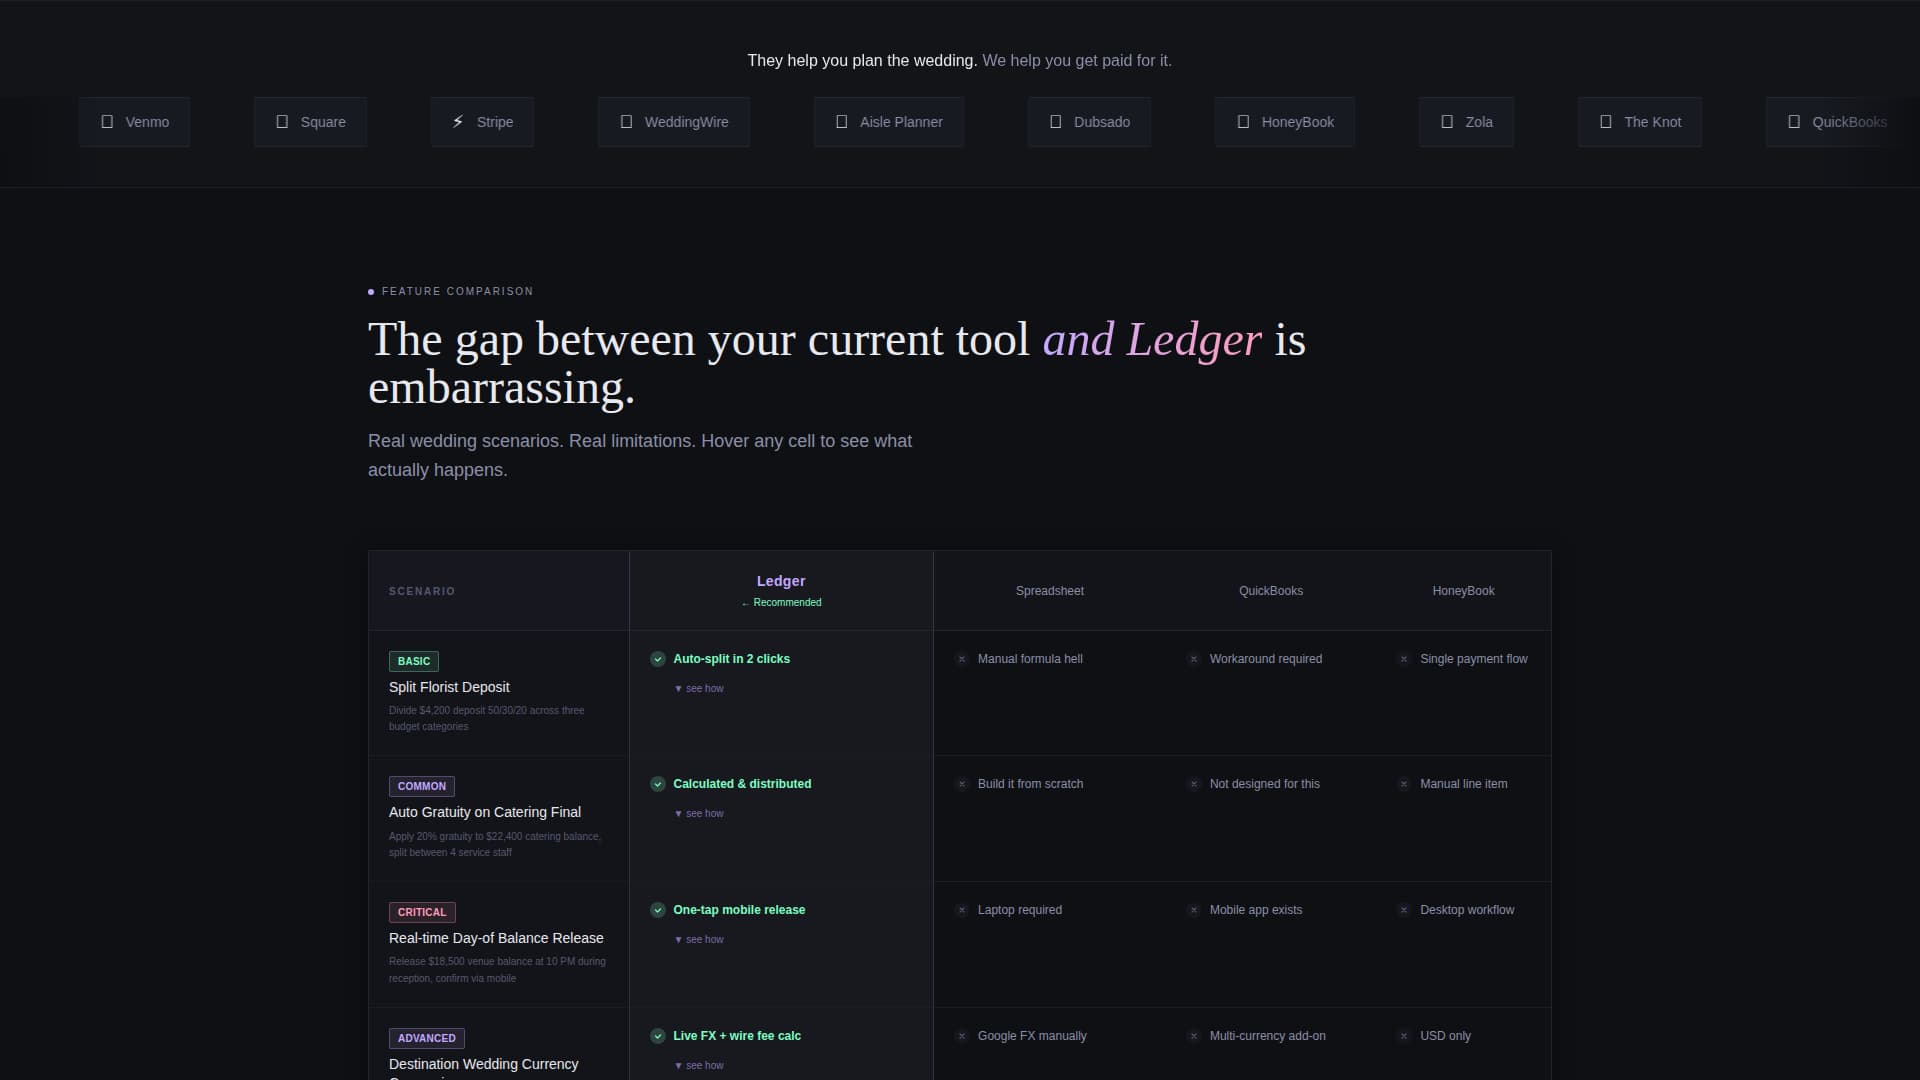Click the Aisle Planner logo icon
Image resolution: width=1920 pixels, height=1080 pixels.
point(841,122)
